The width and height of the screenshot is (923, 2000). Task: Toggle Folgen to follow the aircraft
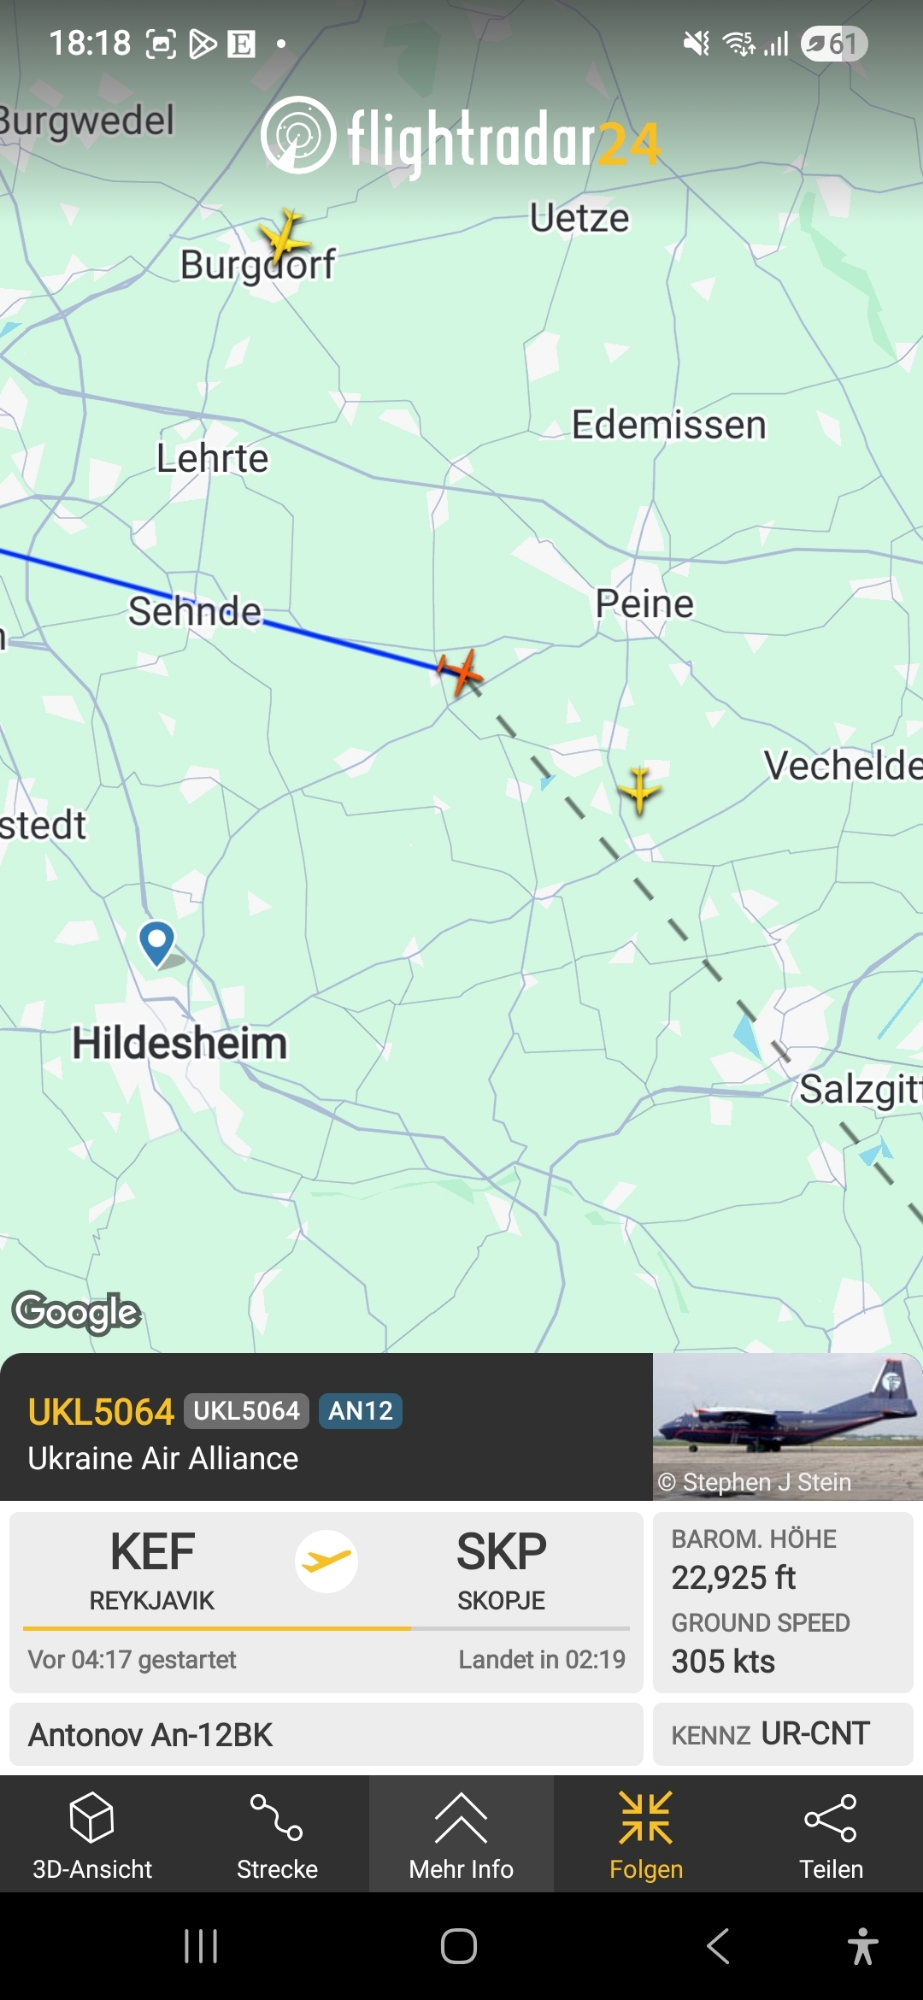[646, 1835]
